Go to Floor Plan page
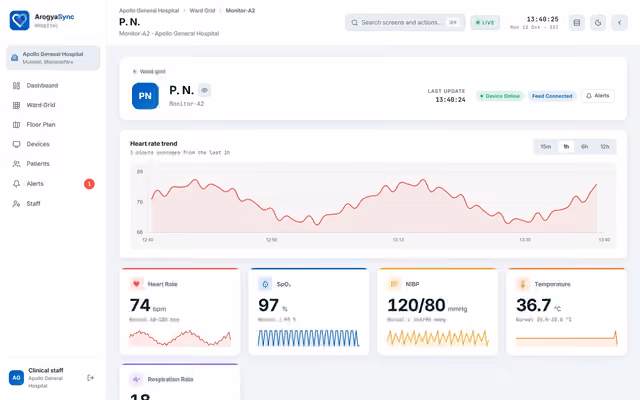Viewport: 640px width, 400px height. click(x=53, y=125)
